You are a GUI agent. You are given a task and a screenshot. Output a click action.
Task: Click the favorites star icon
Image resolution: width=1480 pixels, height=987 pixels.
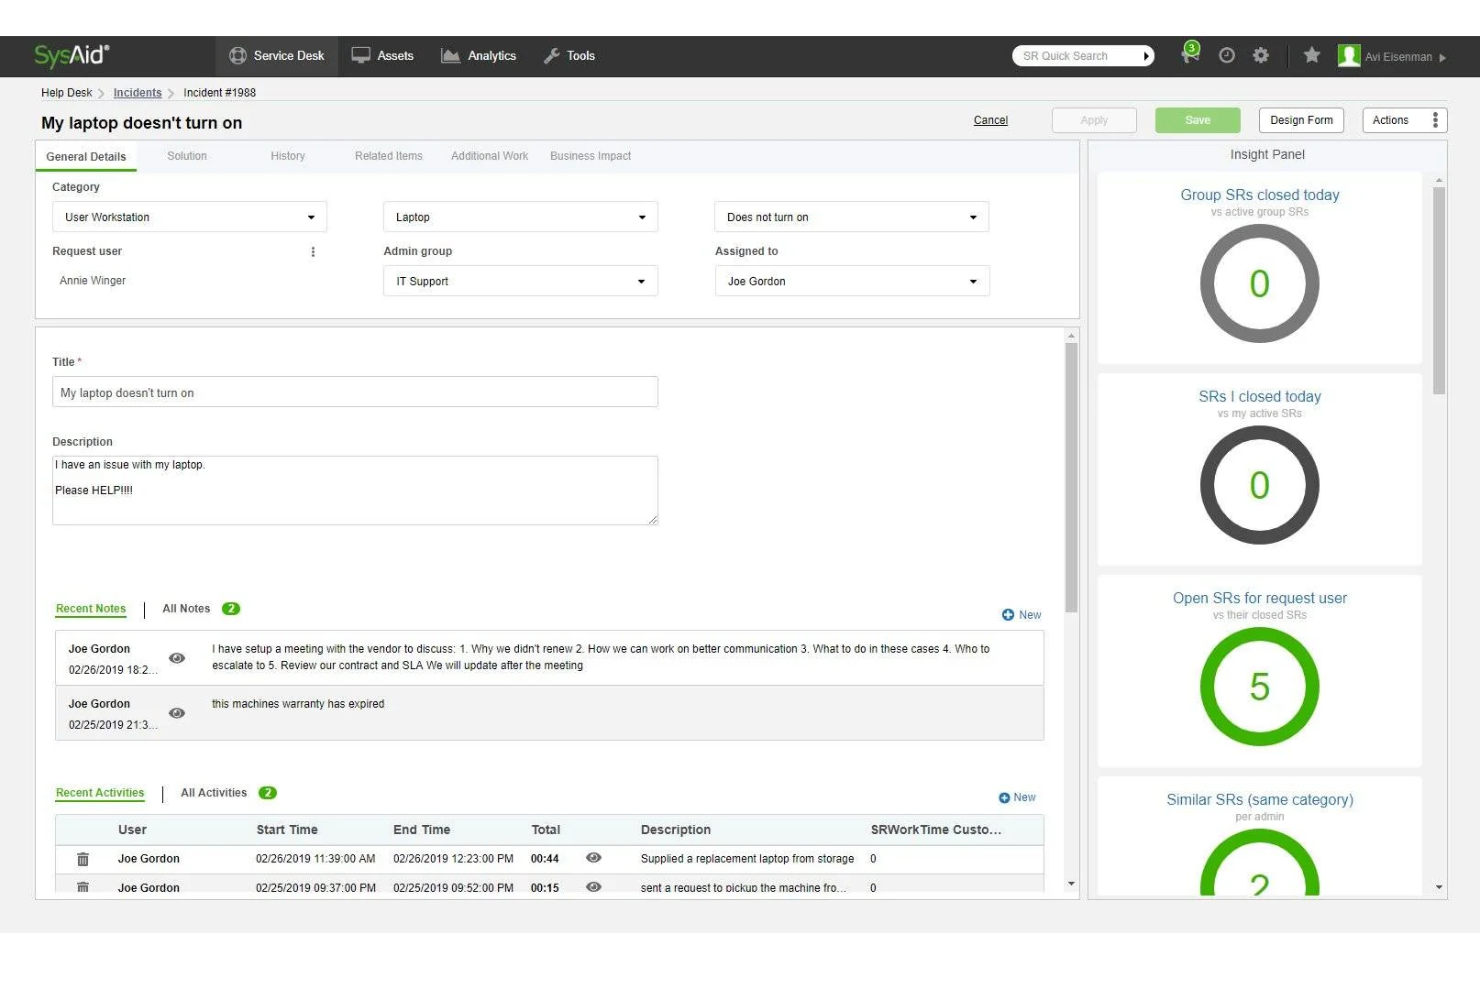click(1311, 56)
